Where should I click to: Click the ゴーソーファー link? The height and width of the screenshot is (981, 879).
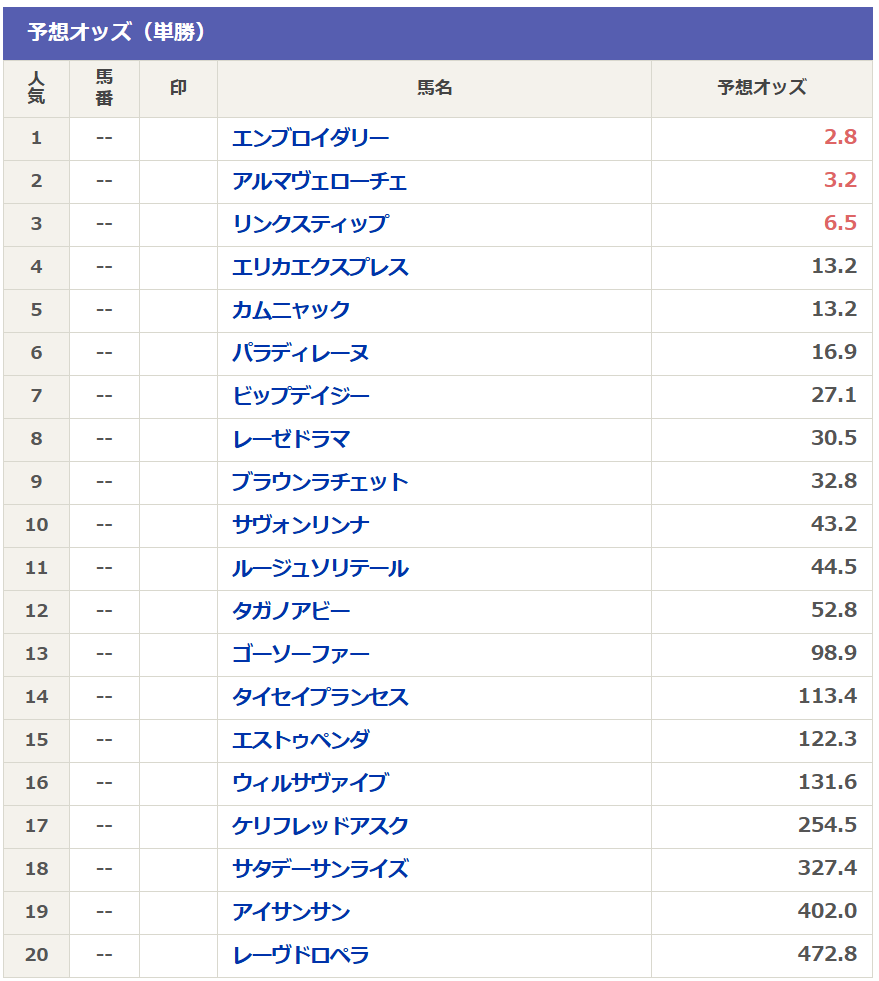[300, 654]
